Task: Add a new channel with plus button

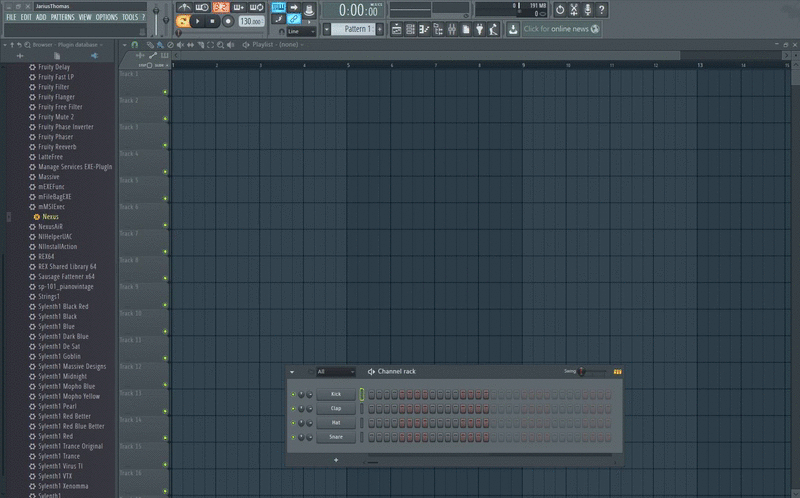Action: (336, 460)
